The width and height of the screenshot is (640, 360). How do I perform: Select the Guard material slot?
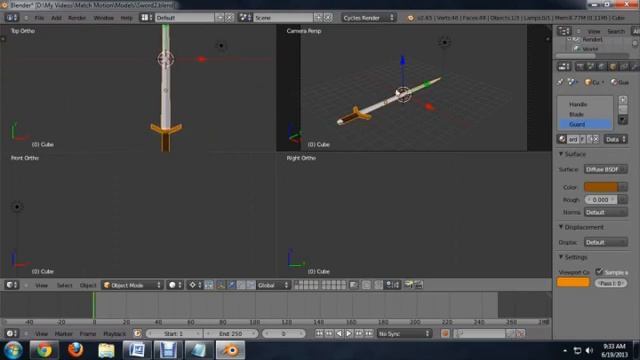click(x=585, y=124)
